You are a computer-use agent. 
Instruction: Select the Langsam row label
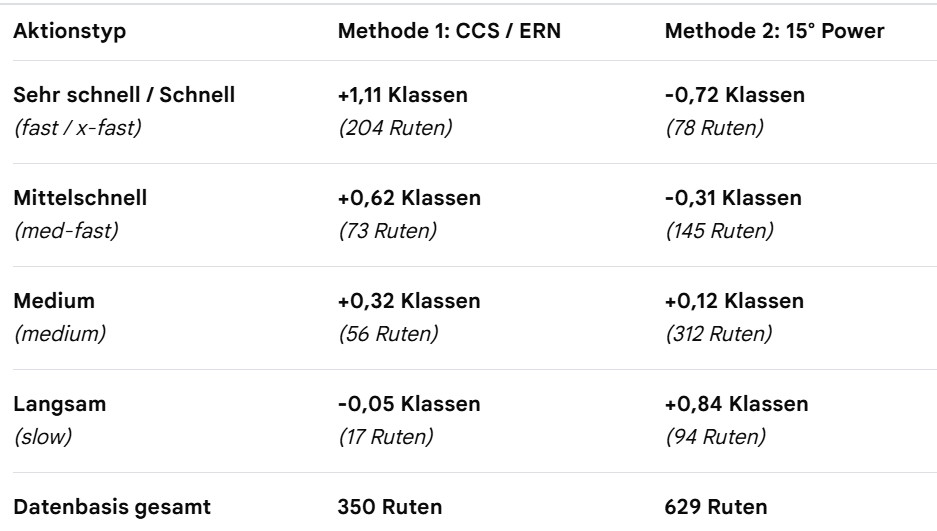tap(60, 404)
